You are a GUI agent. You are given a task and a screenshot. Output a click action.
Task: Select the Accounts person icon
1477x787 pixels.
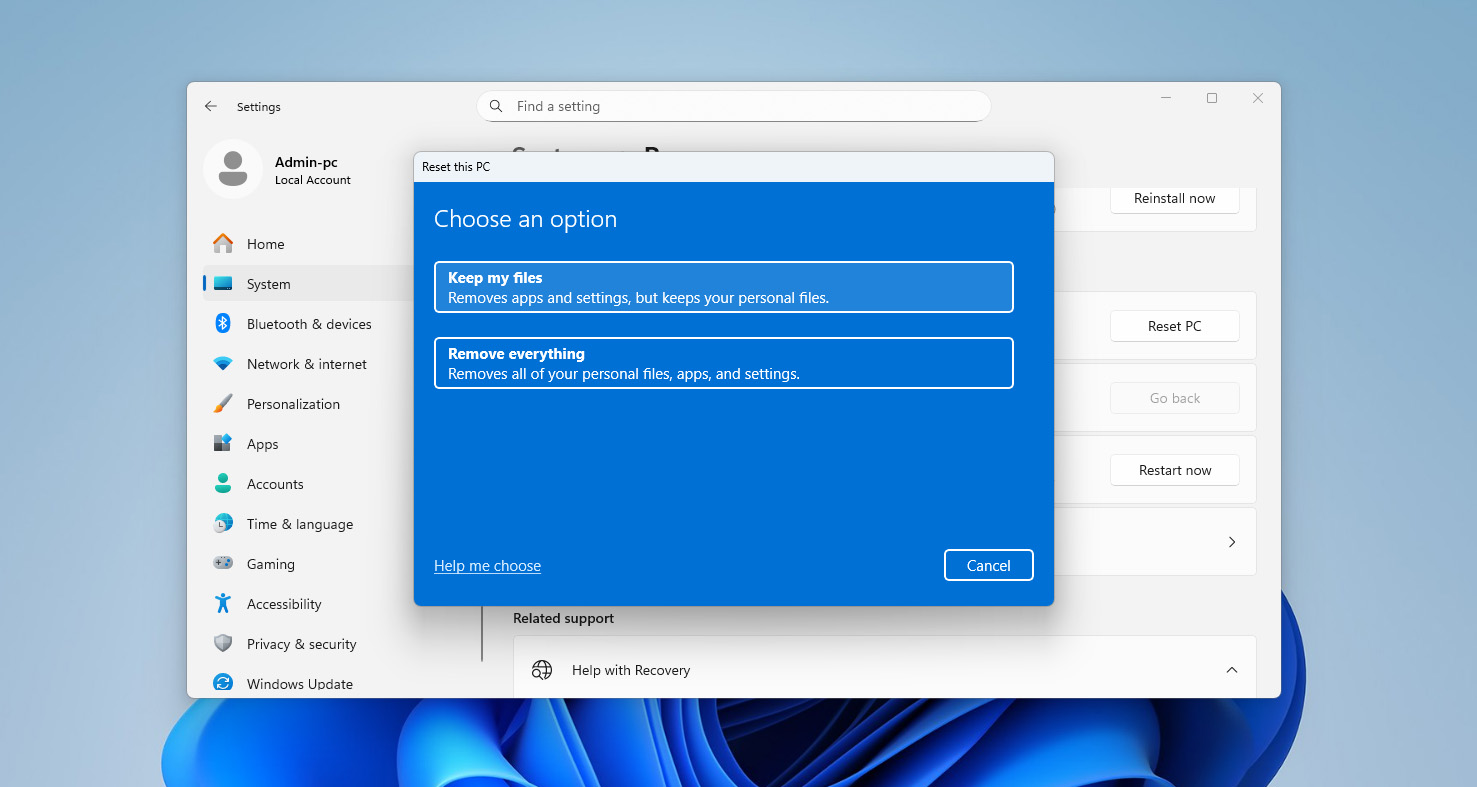tap(223, 484)
